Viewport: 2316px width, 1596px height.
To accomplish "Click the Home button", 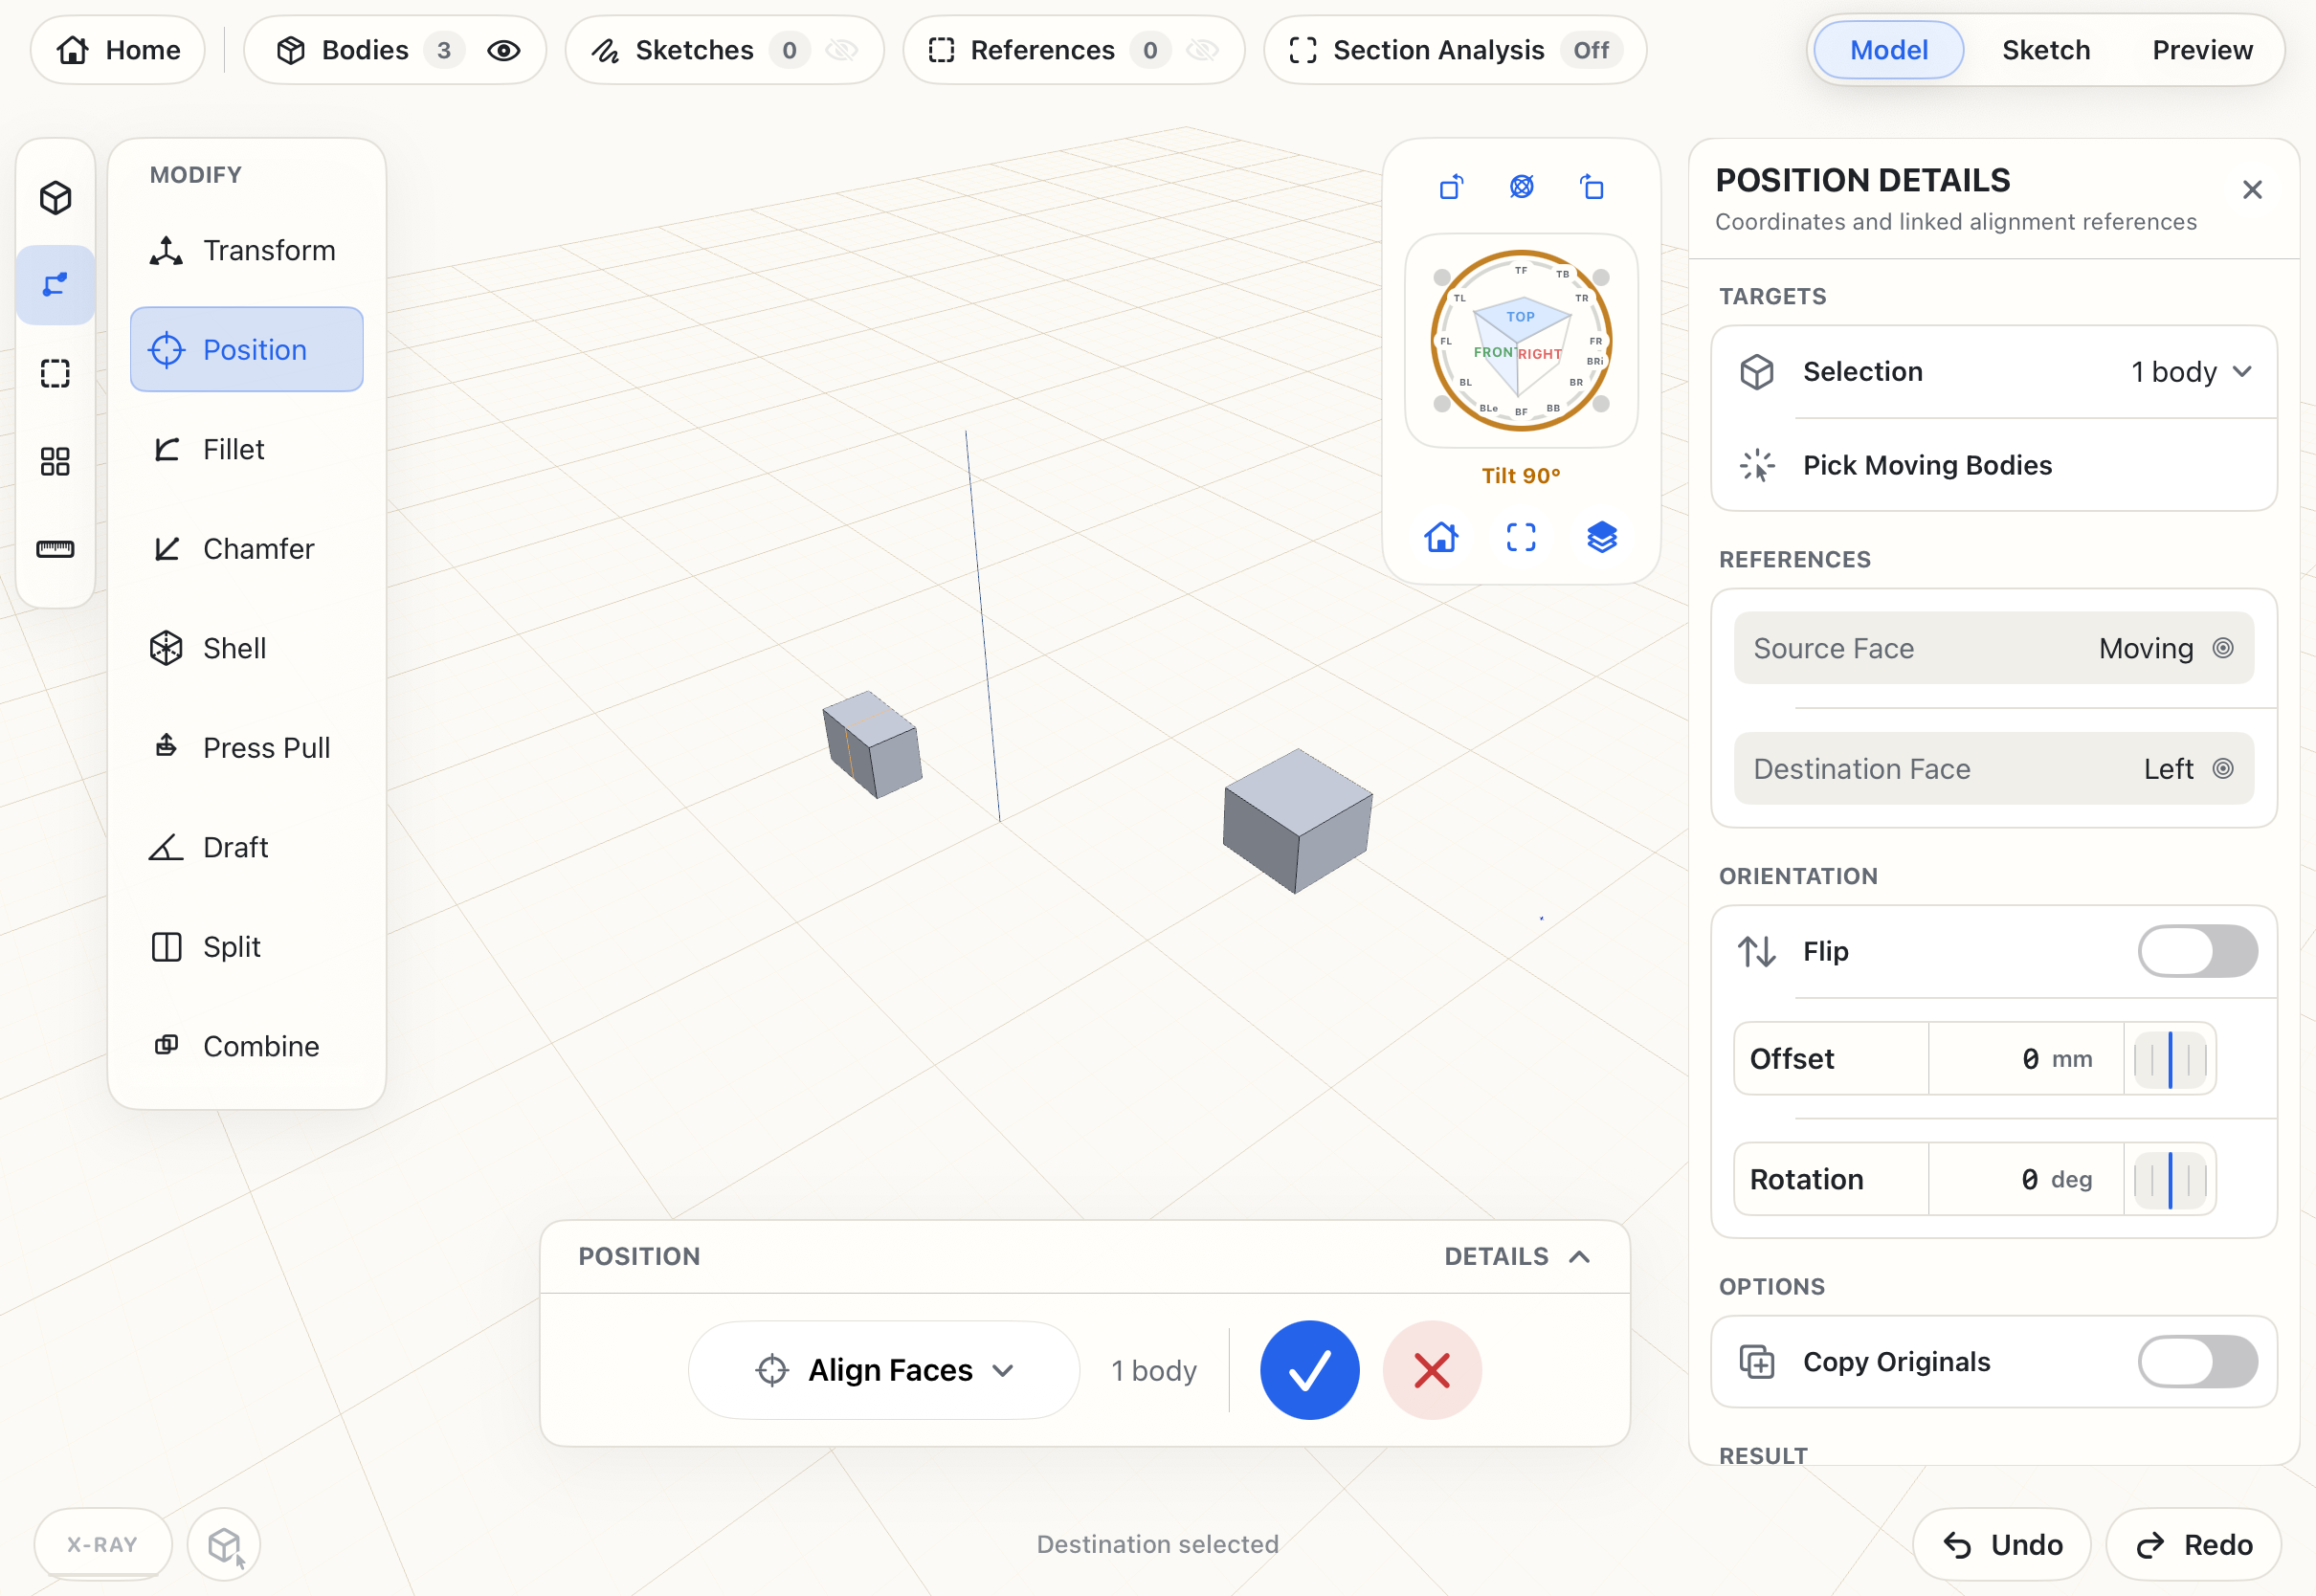I will pos(118,50).
